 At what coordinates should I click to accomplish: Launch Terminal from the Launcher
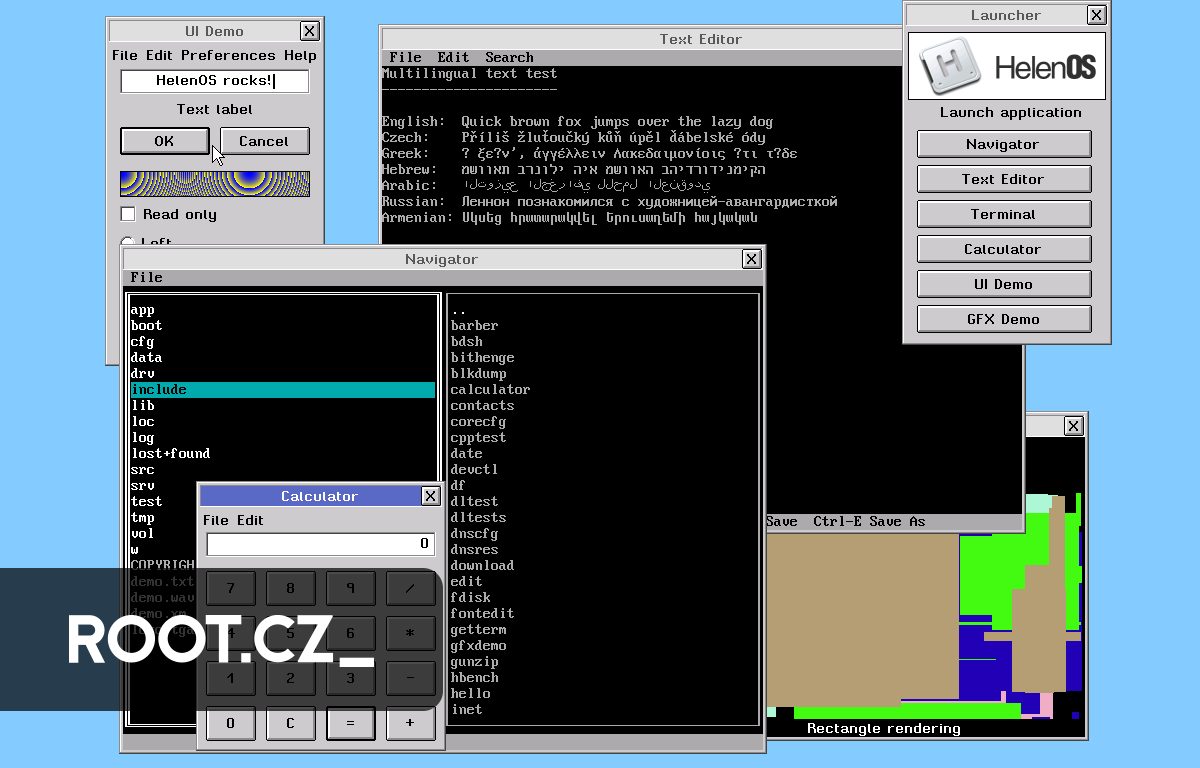pyautogui.click(x=1004, y=213)
